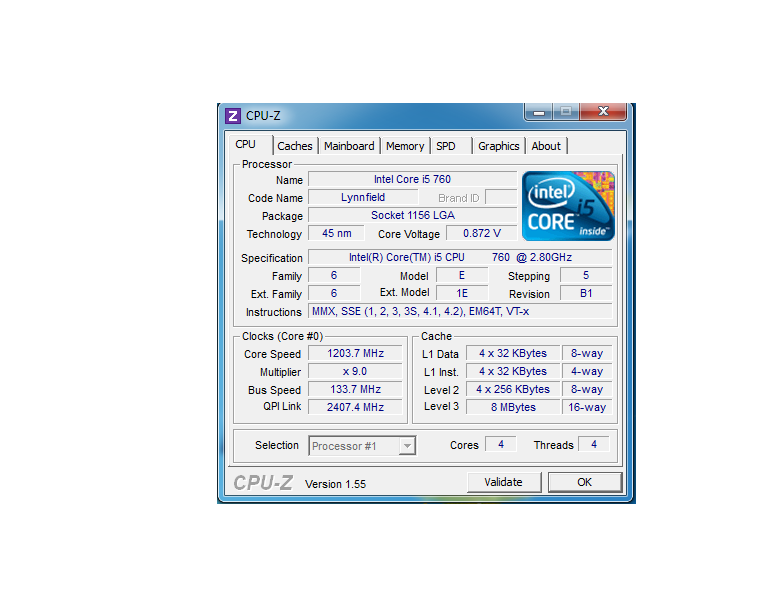Click the Code Name value Lynnfield
768x614 pixels.
363,197
